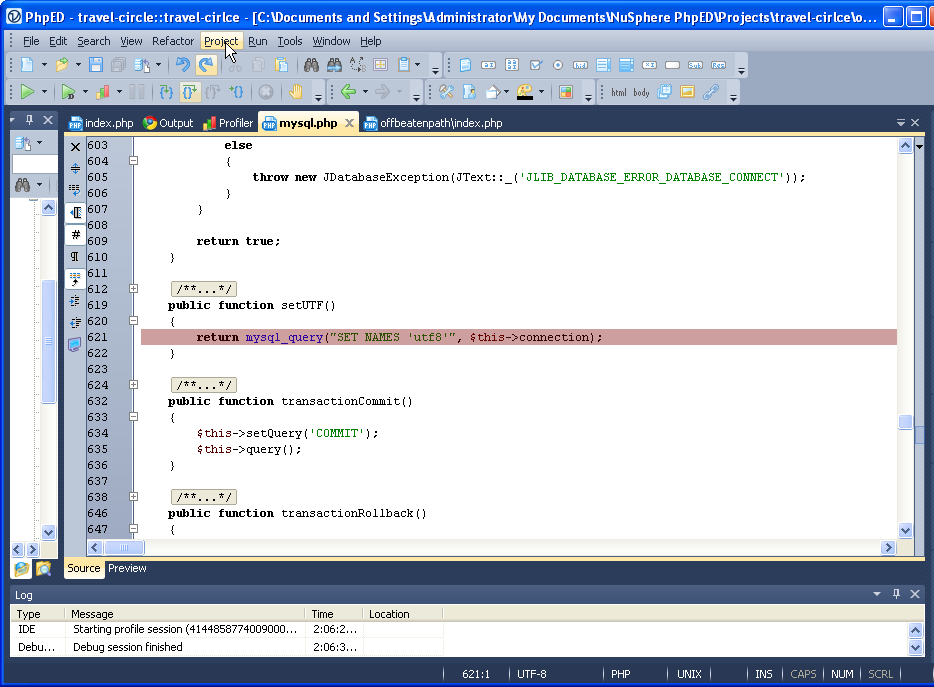Click the hand breakpoint icon
Image resolution: width=934 pixels, height=687 pixels.
295,92
